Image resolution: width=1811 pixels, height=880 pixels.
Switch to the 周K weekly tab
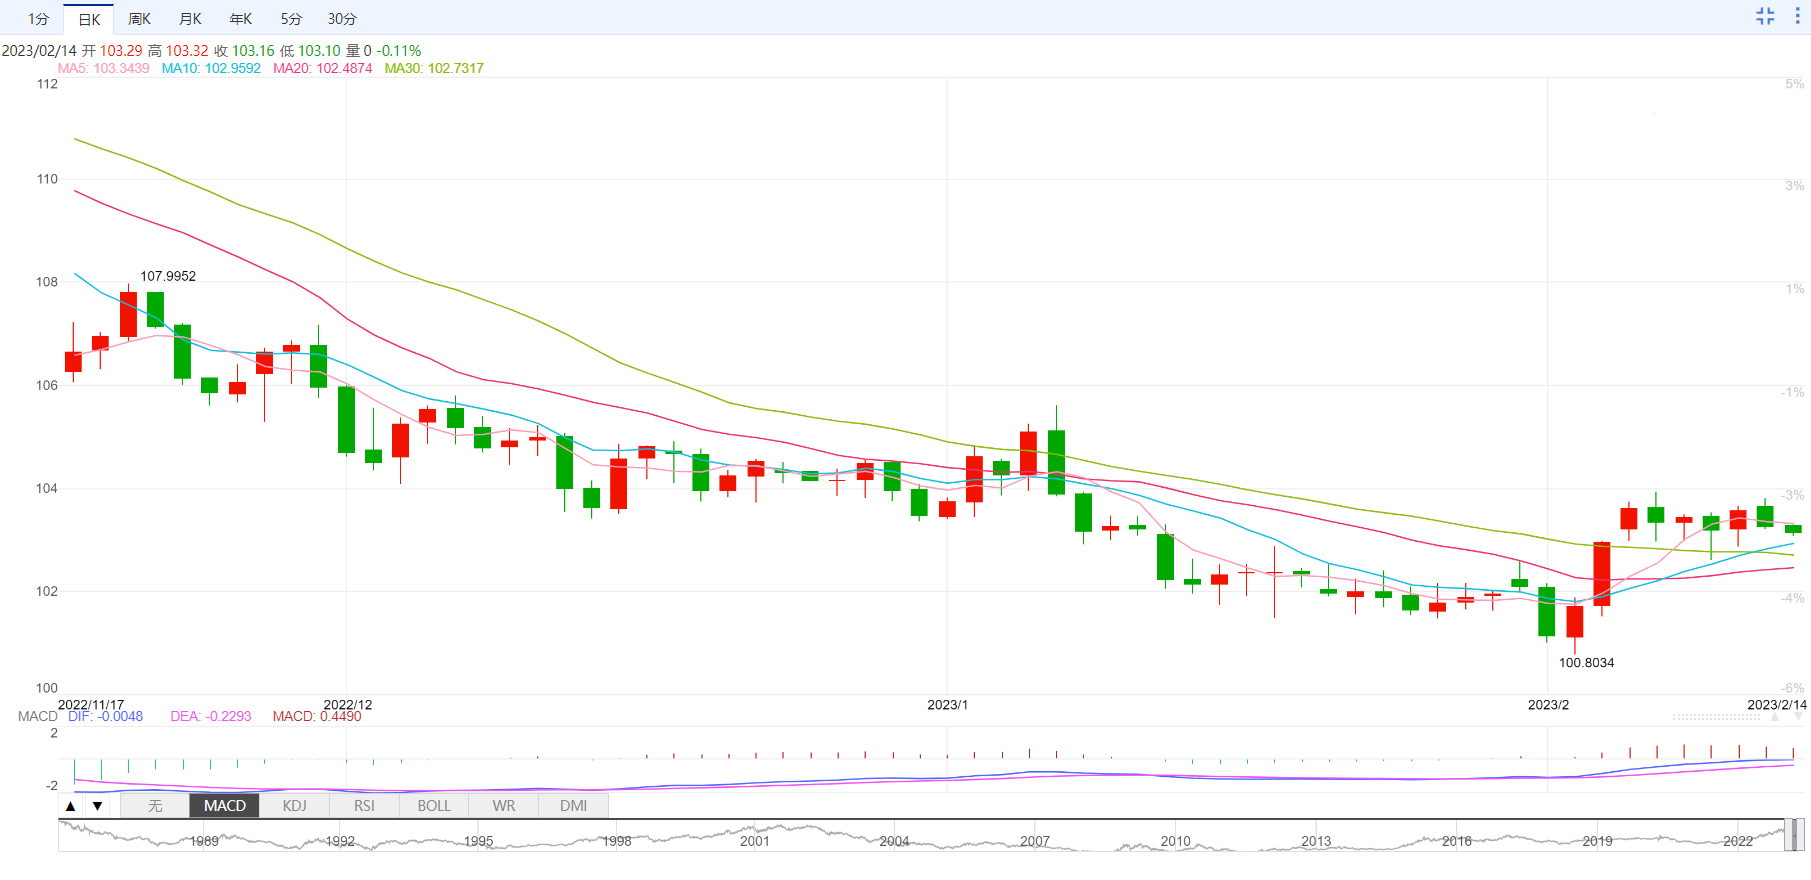[x=139, y=19]
